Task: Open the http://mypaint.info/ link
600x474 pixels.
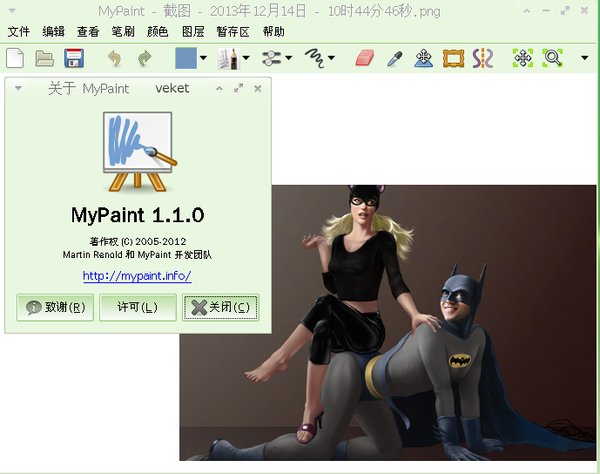Action: pyautogui.click(x=137, y=276)
